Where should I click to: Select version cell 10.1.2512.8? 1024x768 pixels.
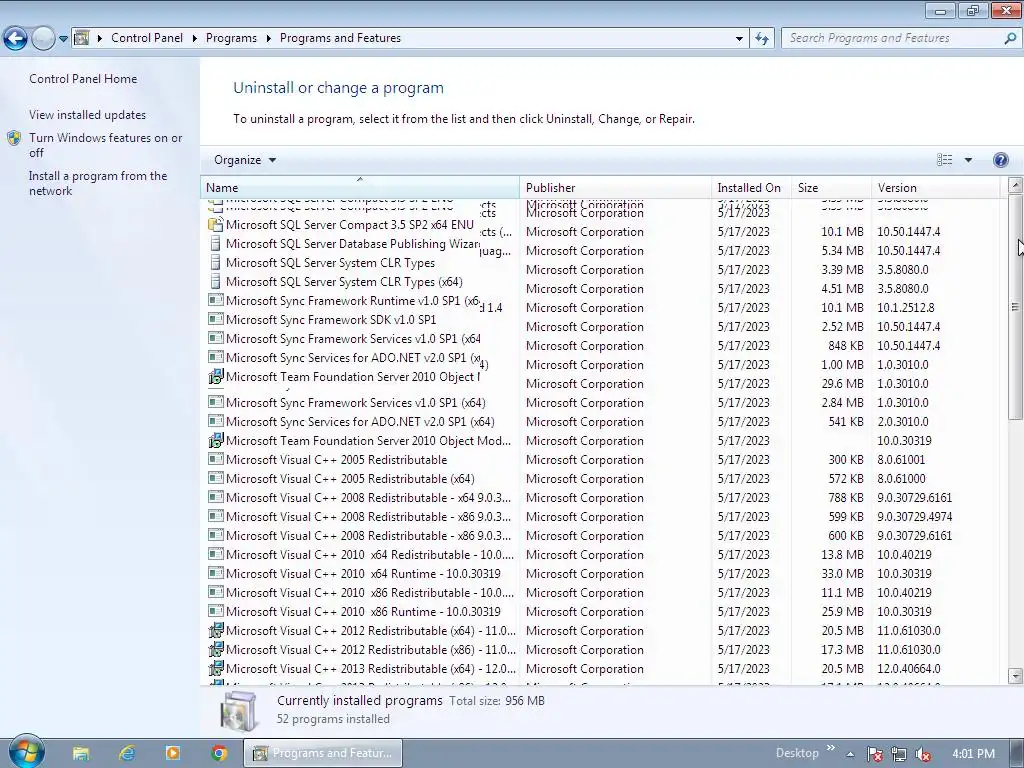pos(905,308)
